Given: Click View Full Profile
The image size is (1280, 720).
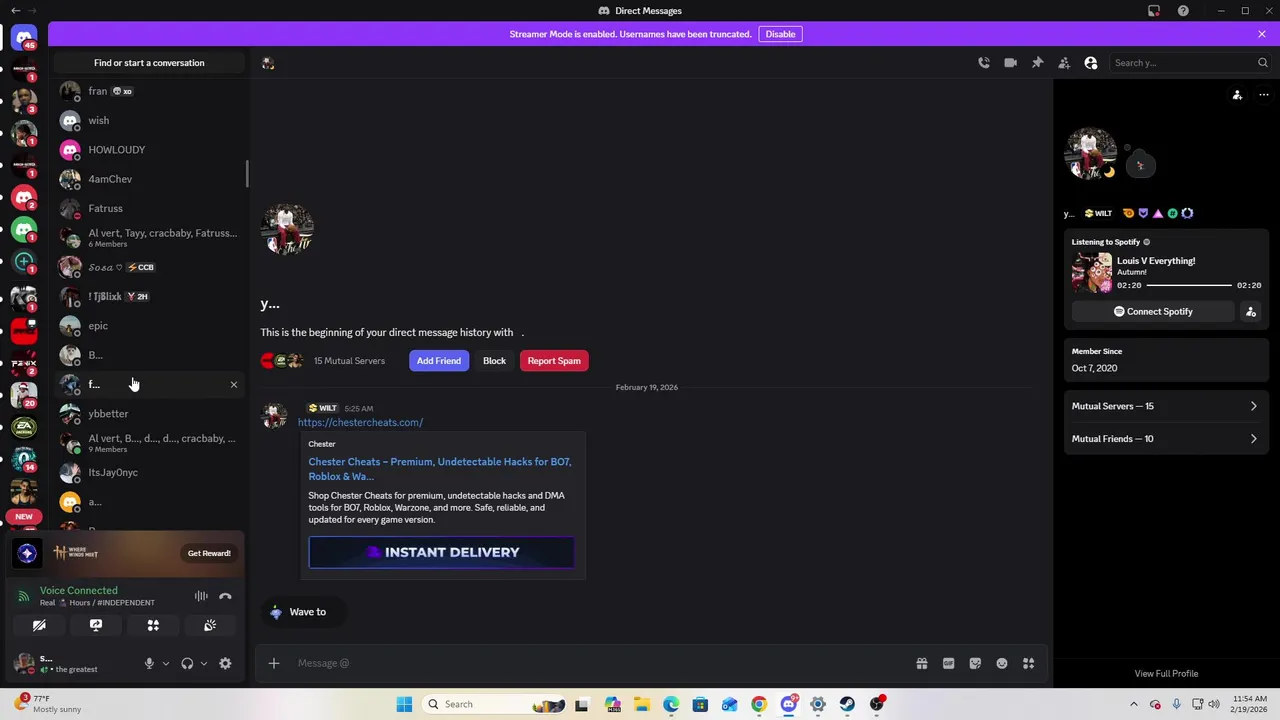Looking at the screenshot, I should coord(1166,674).
